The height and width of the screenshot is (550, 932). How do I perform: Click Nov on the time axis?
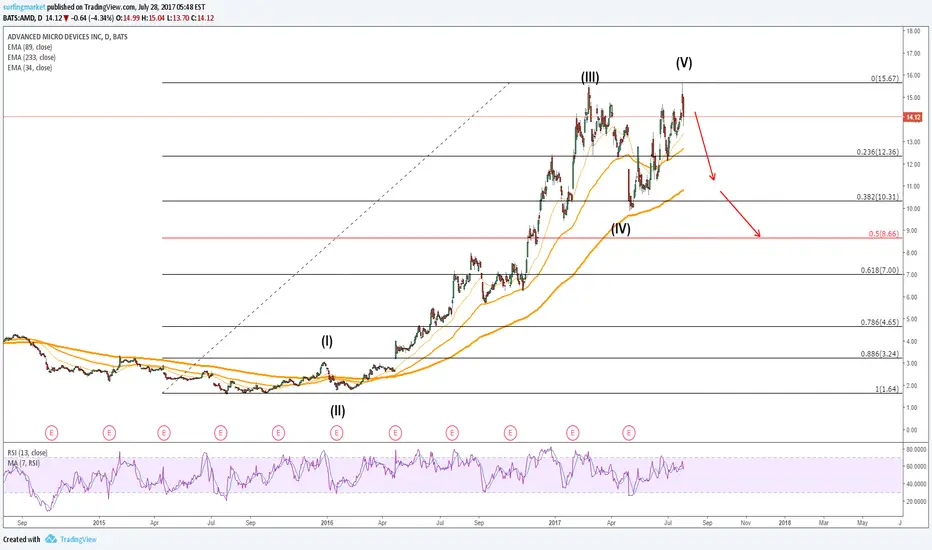(745, 523)
